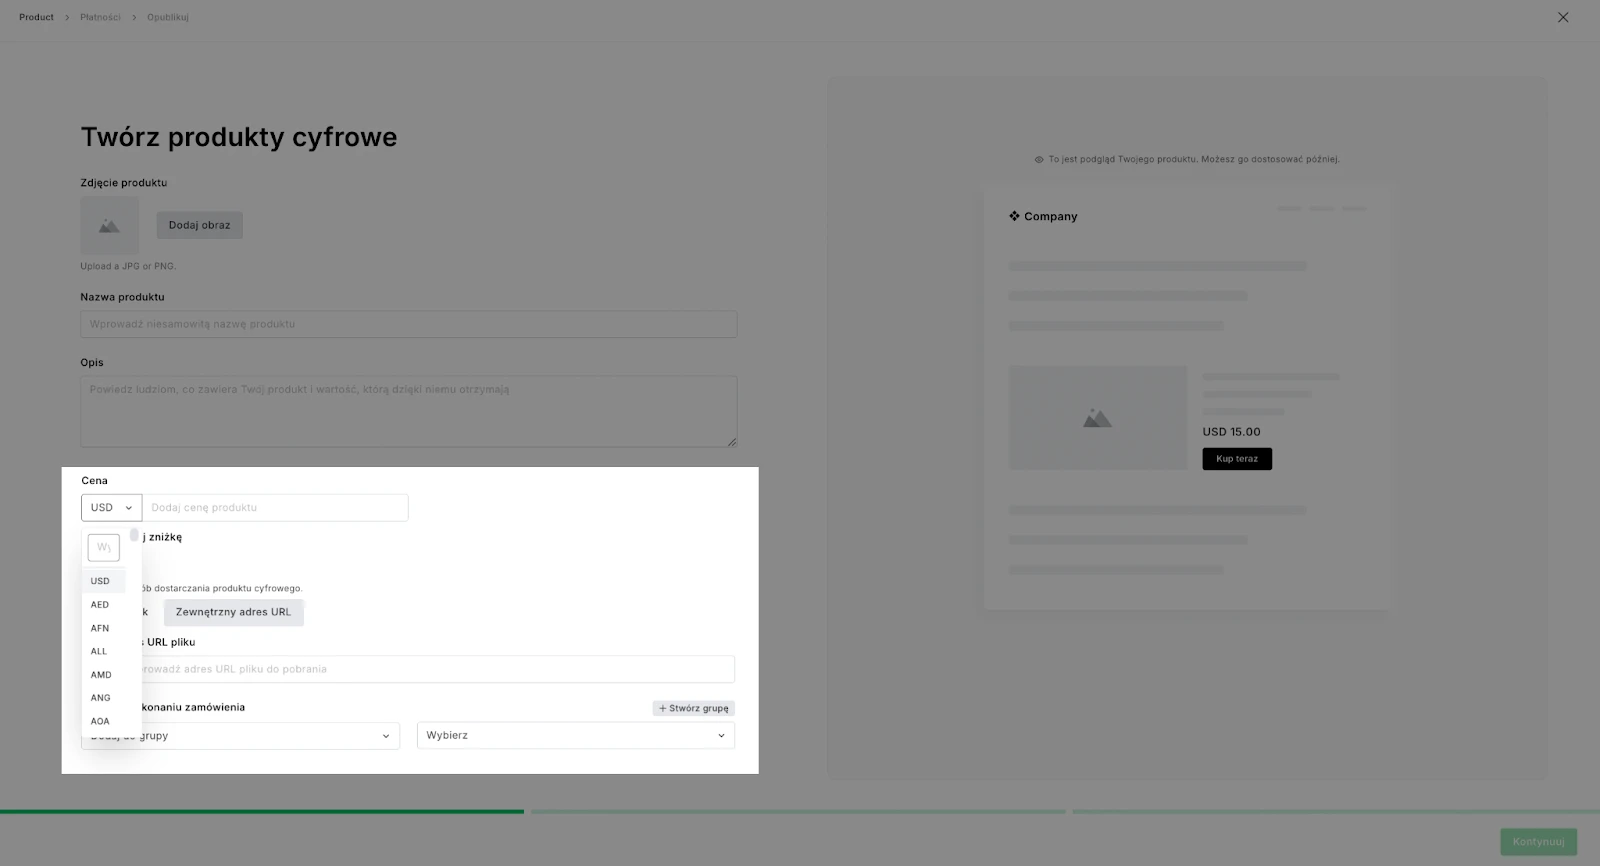Click the Opis description textarea
Viewport: 1600px width, 866px height.
[409, 411]
